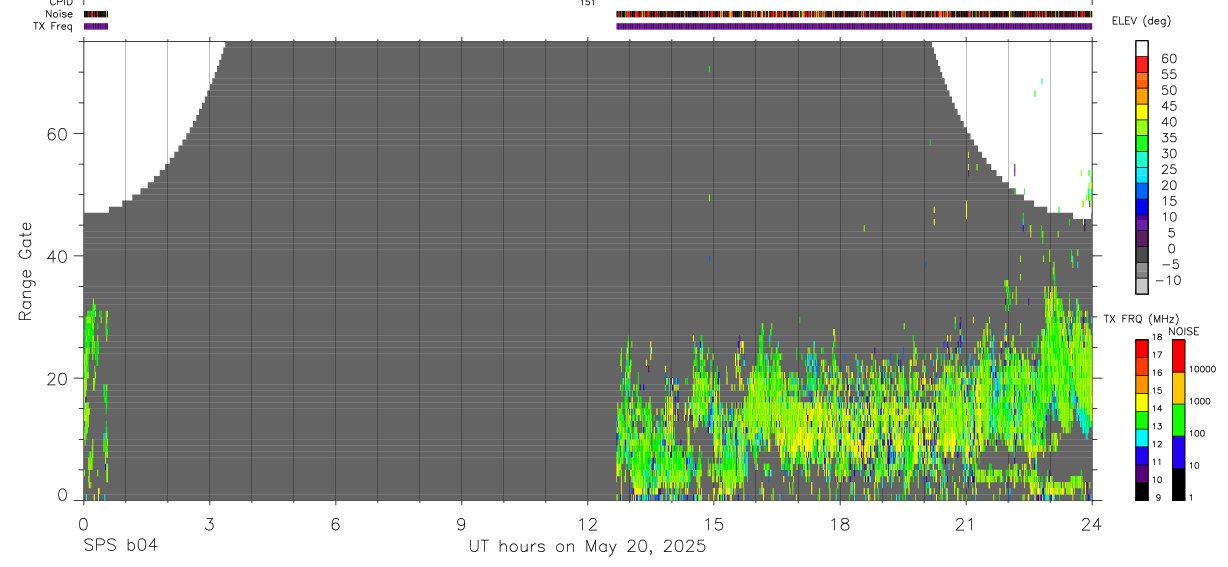Click the Noise strip above the afternoon data
Screen dimensions: 1228x567
coord(854,14)
